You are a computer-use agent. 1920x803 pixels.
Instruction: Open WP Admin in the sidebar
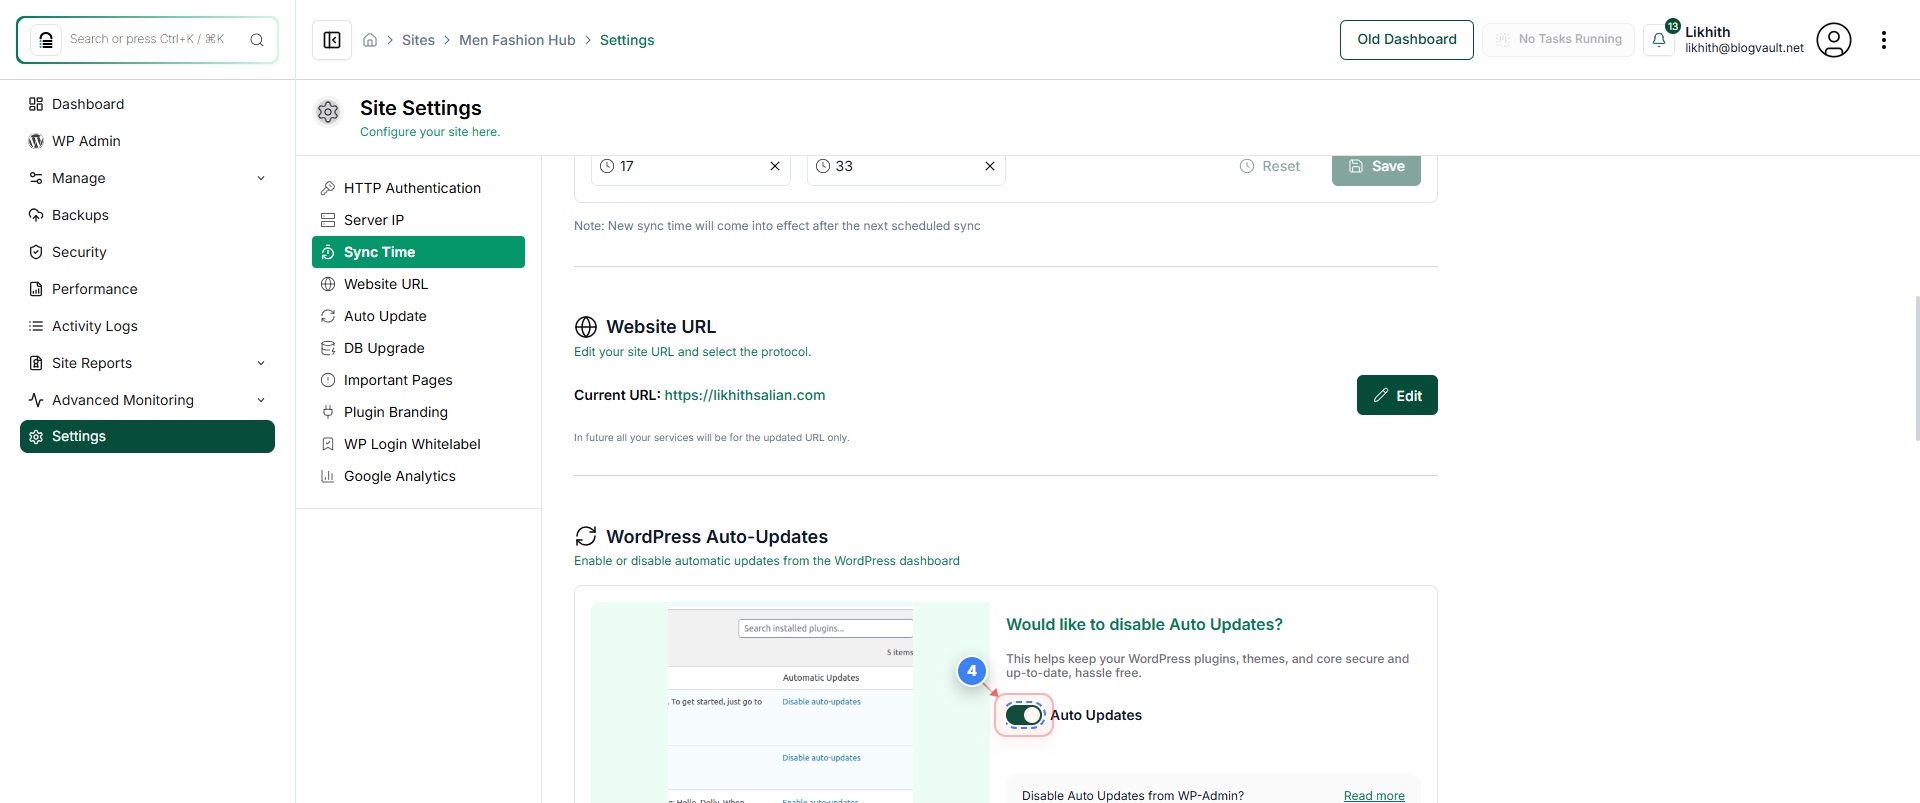(147, 141)
